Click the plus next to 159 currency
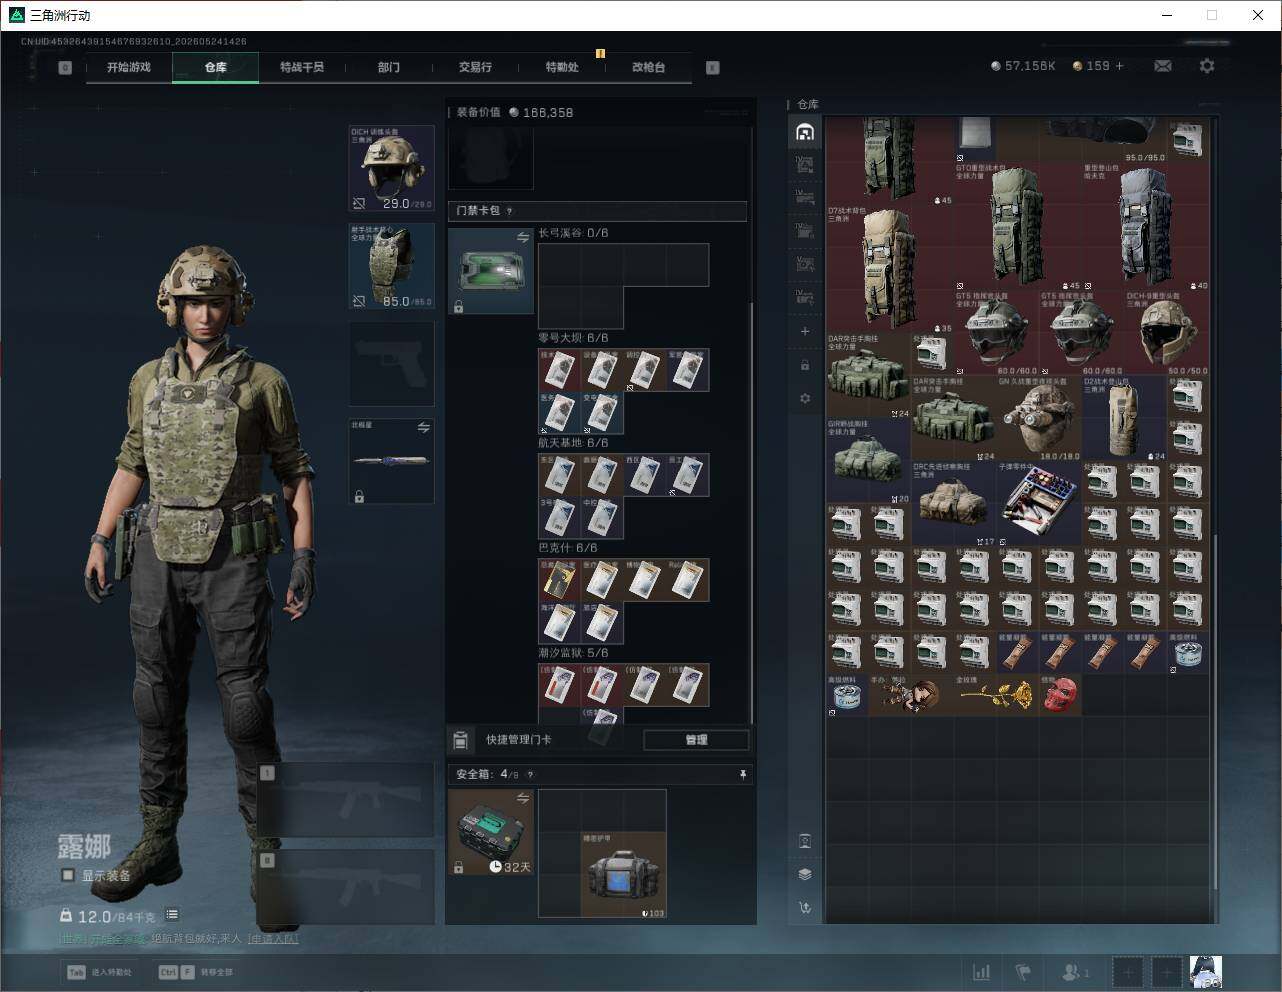The height and width of the screenshot is (992, 1282). (1119, 66)
